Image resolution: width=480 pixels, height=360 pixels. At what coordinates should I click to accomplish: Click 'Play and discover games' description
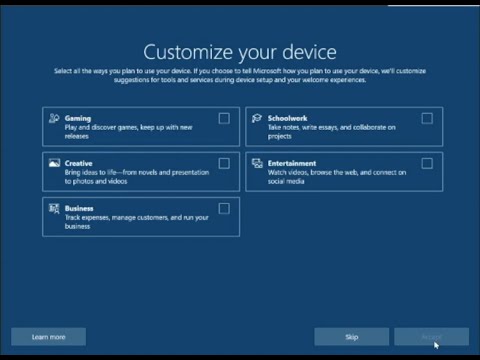coord(128,132)
